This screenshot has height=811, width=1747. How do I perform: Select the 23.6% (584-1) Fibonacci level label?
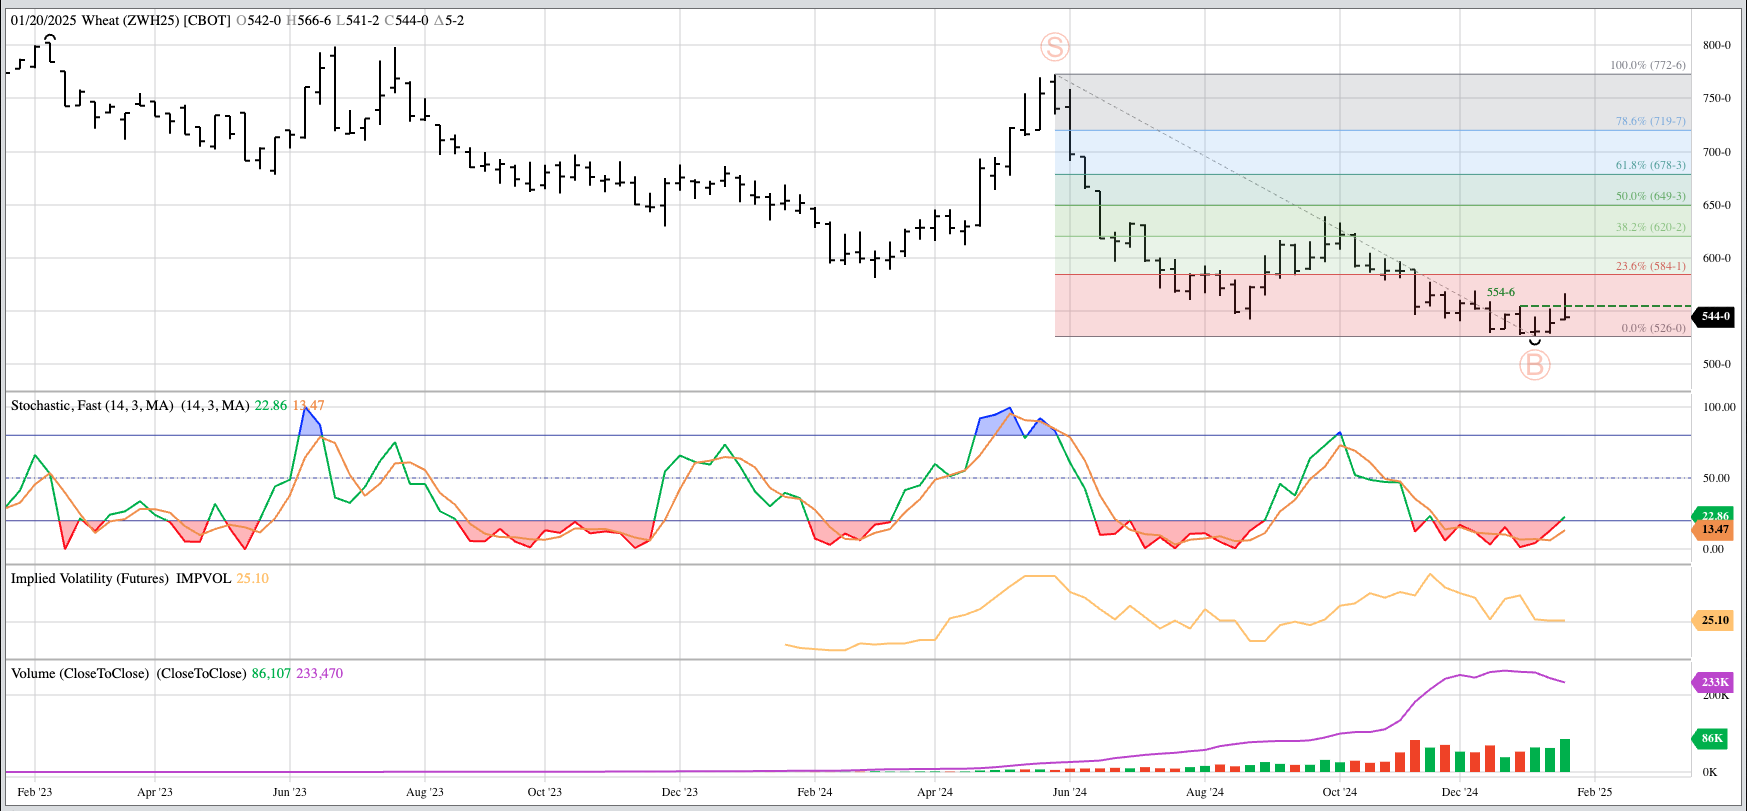[x=1650, y=266]
